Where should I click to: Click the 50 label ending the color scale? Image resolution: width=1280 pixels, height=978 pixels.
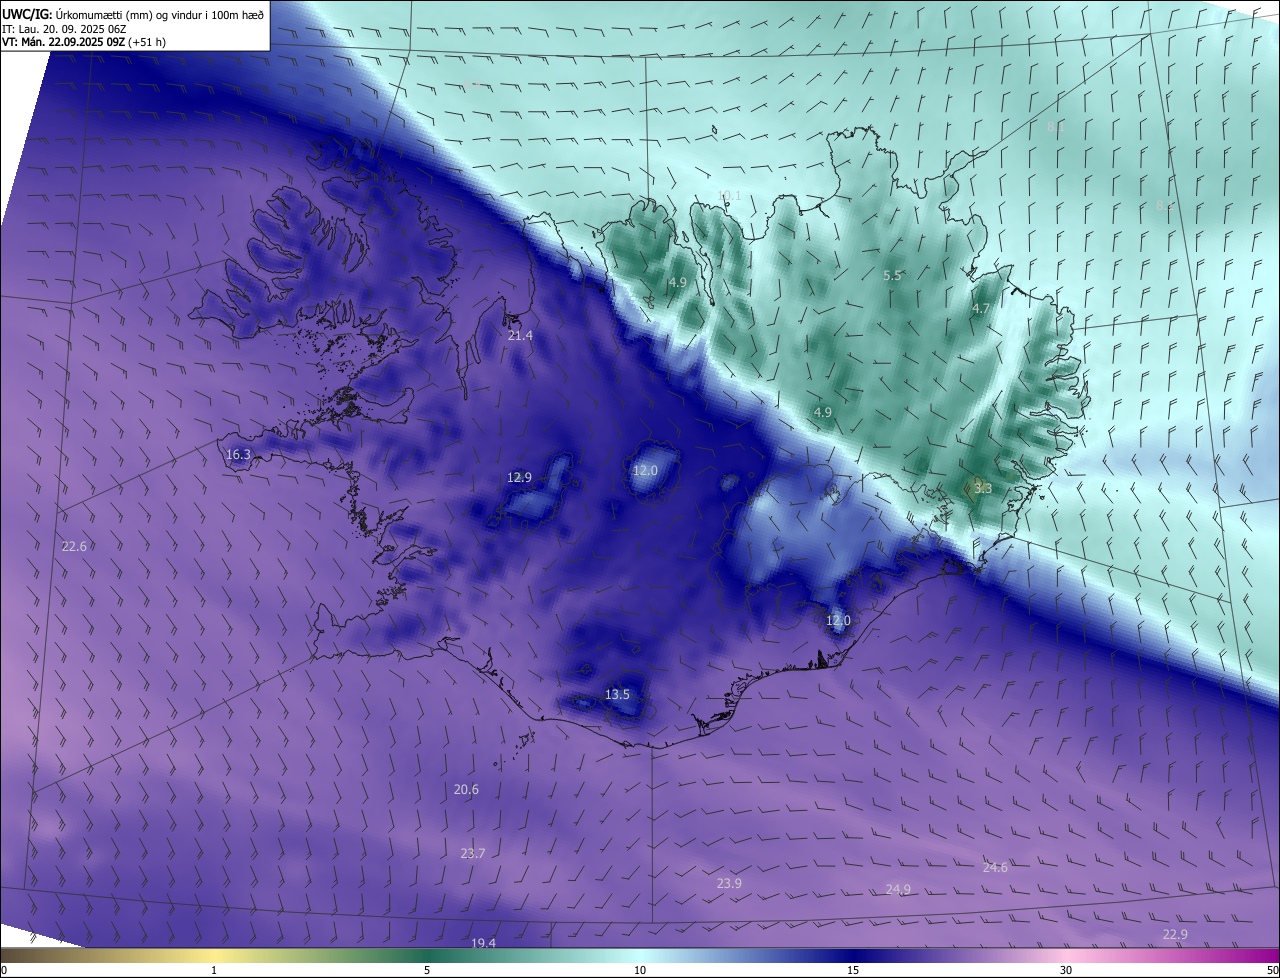pyautogui.click(x=1272, y=970)
